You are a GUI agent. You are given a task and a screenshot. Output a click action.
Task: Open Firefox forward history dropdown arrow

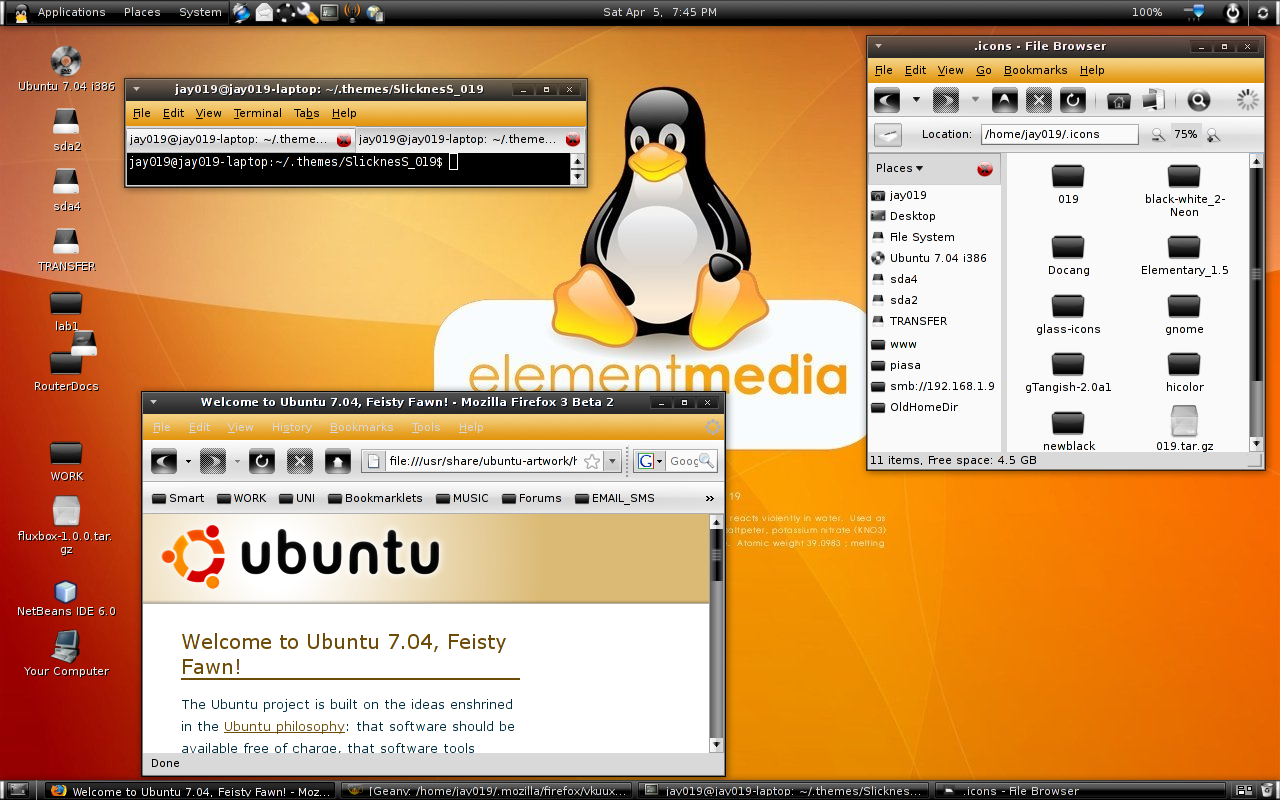[237, 461]
